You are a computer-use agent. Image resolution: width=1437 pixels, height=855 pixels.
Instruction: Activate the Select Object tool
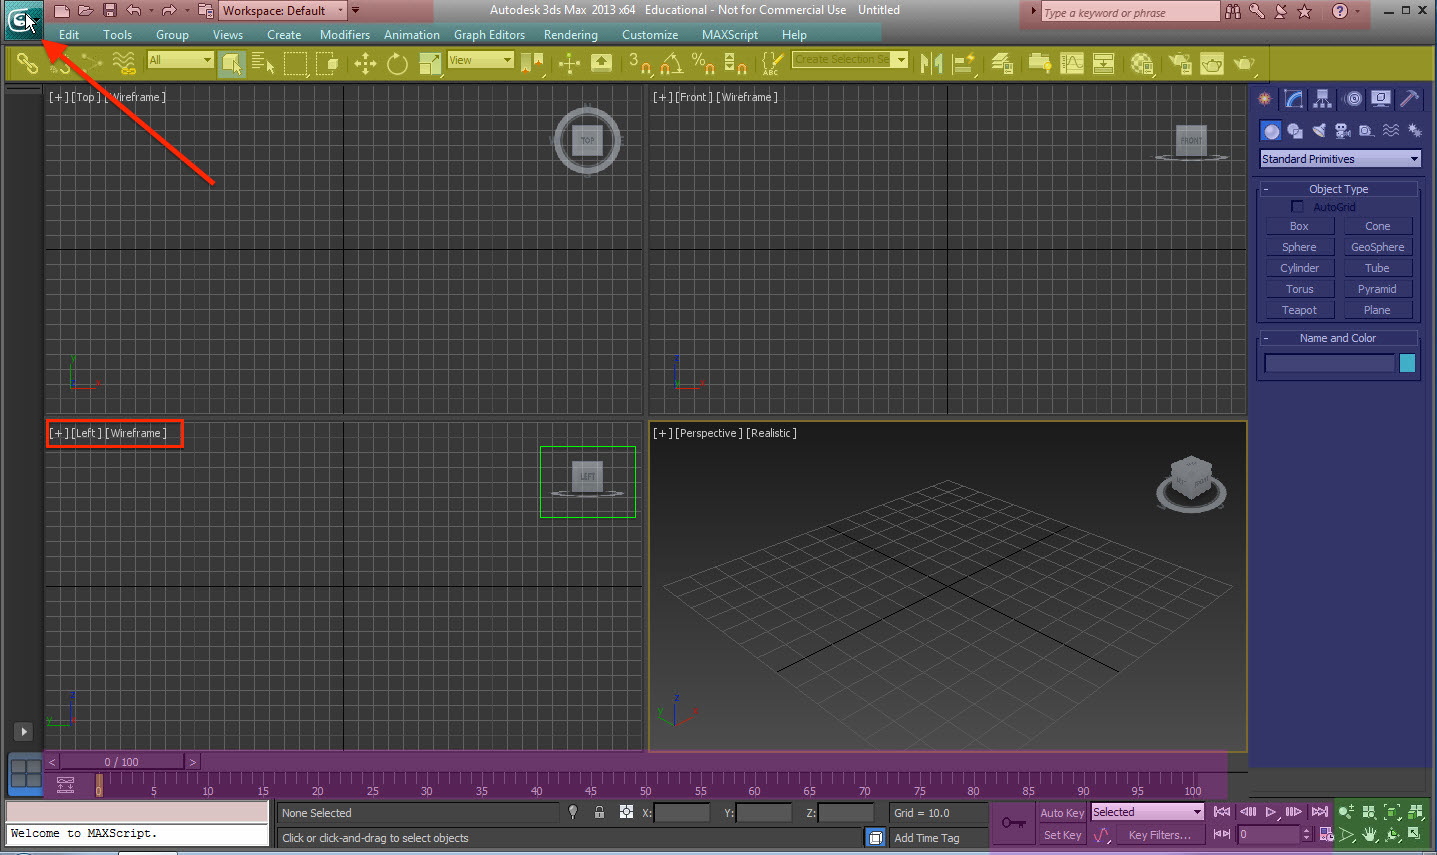[x=231, y=64]
